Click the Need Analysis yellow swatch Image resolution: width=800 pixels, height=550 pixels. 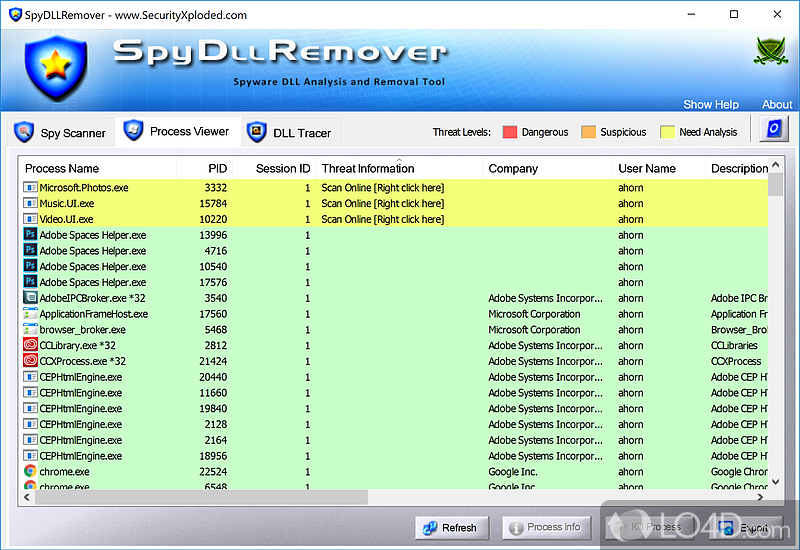[667, 132]
